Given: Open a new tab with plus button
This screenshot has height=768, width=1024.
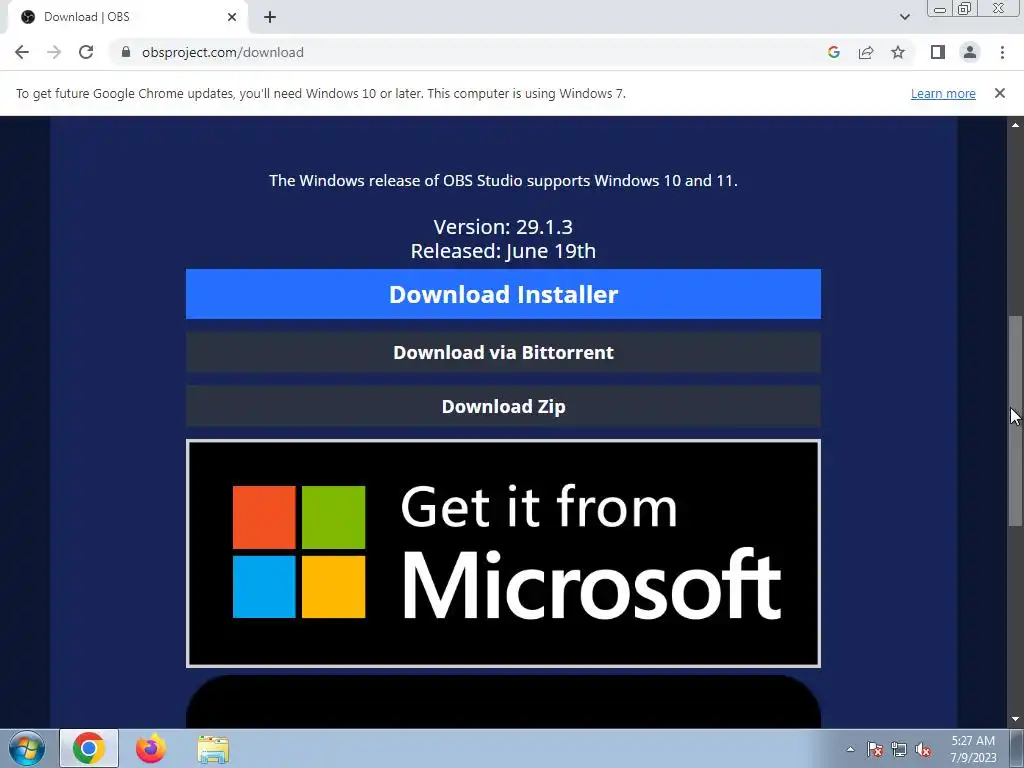Looking at the screenshot, I should tap(270, 17).
